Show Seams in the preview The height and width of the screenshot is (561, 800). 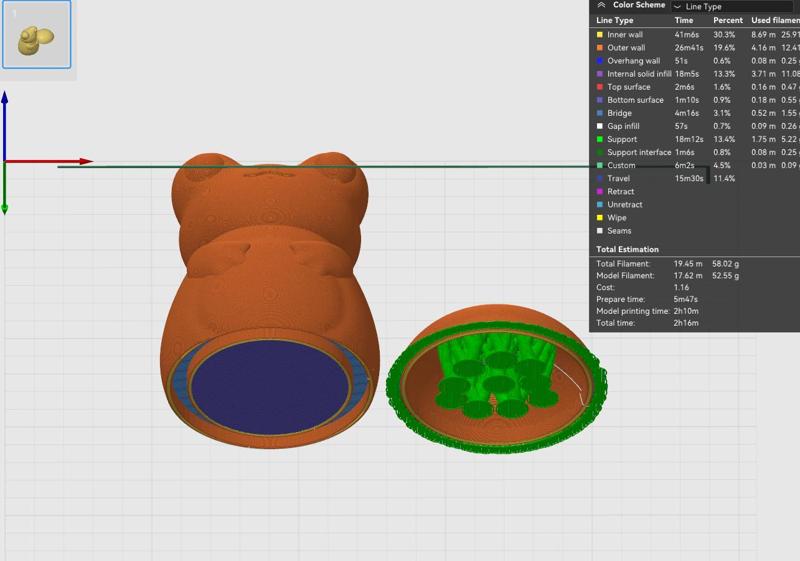(x=620, y=230)
